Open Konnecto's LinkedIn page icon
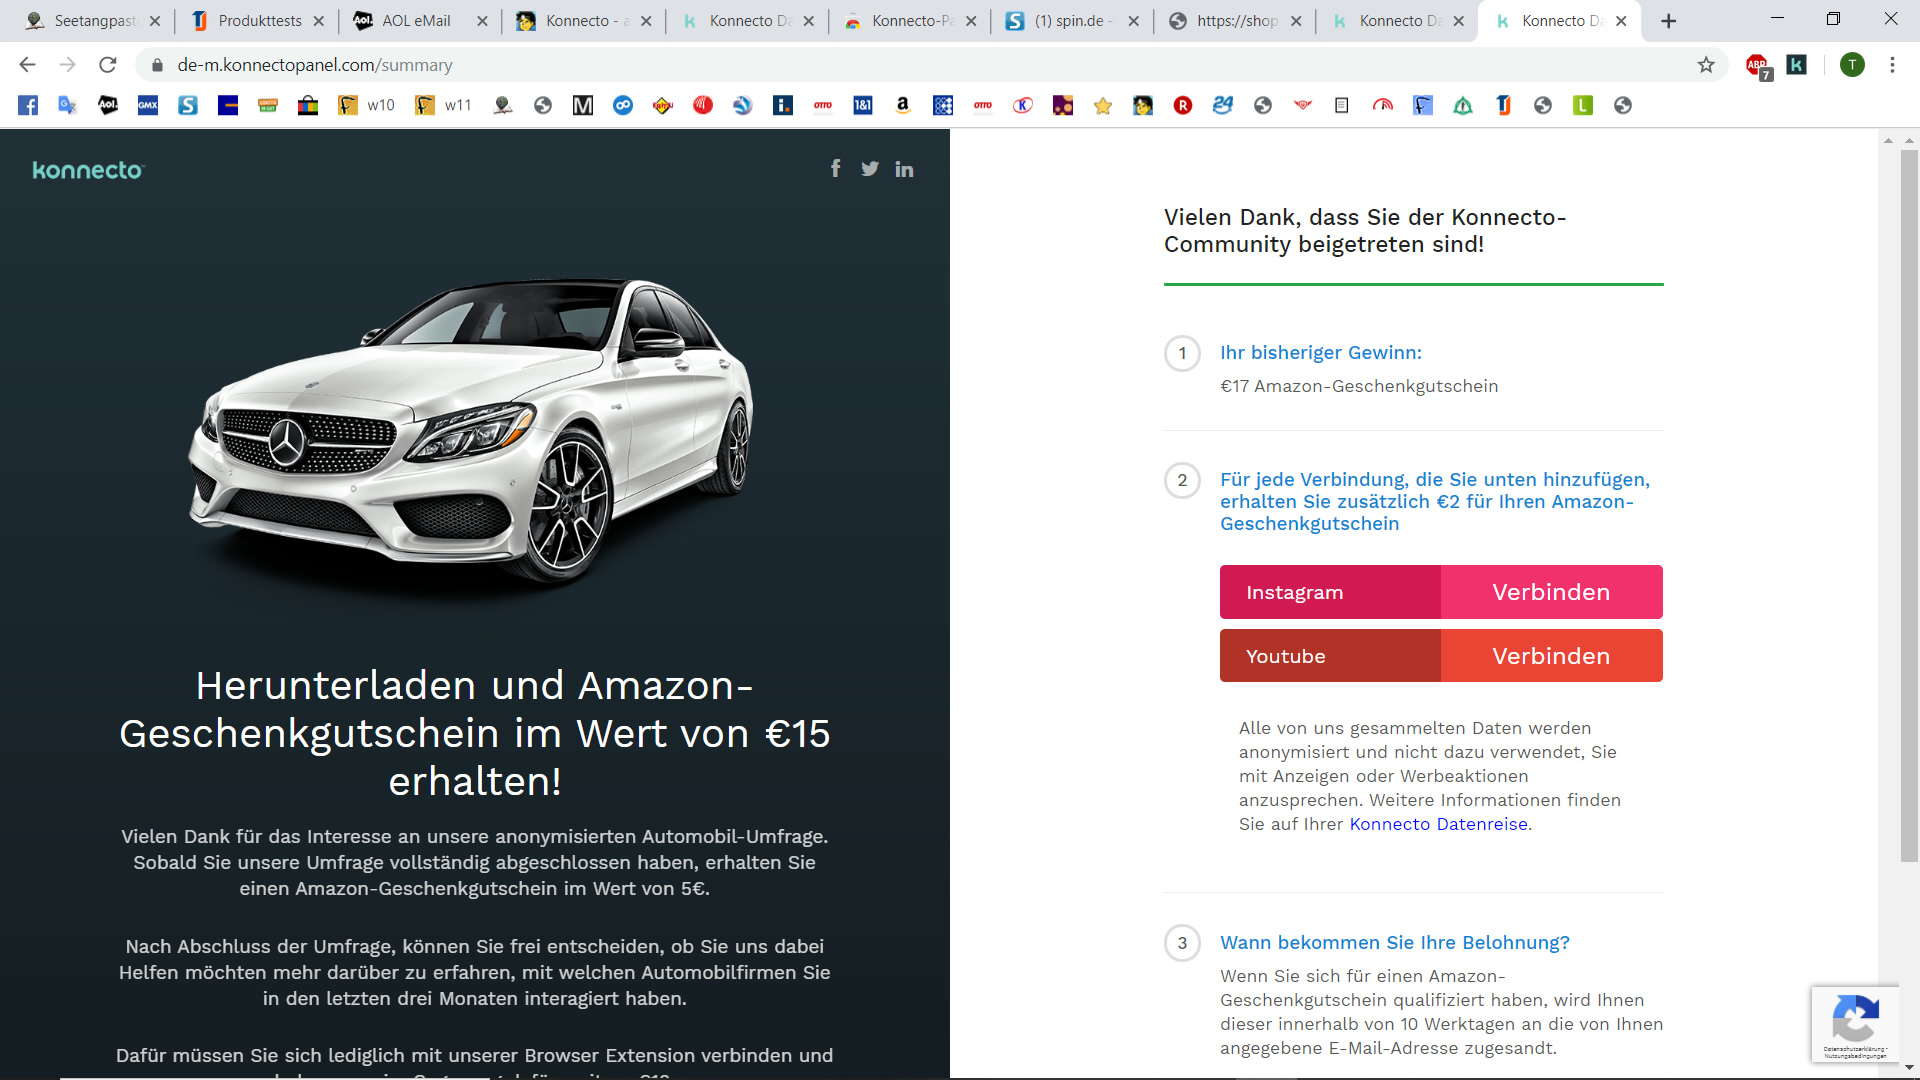This screenshot has width=1920, height=1080. pyautogui.click(x=904, y=169)
